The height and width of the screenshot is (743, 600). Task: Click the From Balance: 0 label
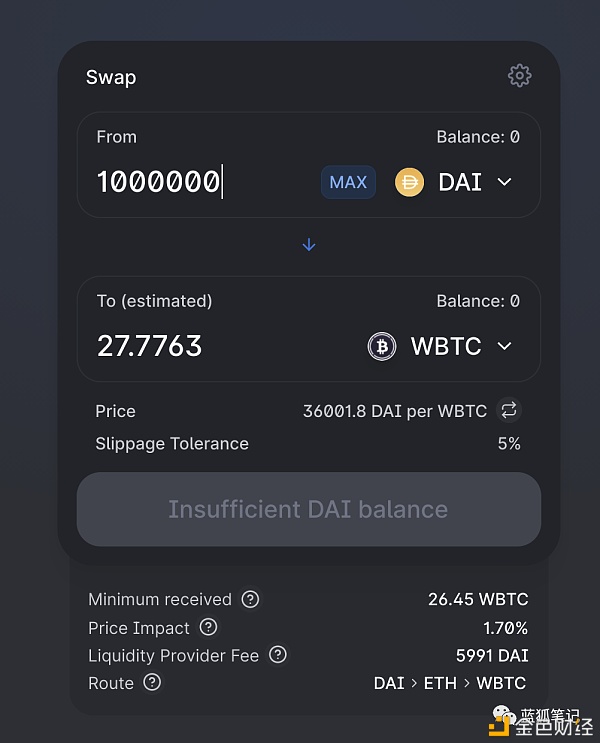[x=478, y=137]
